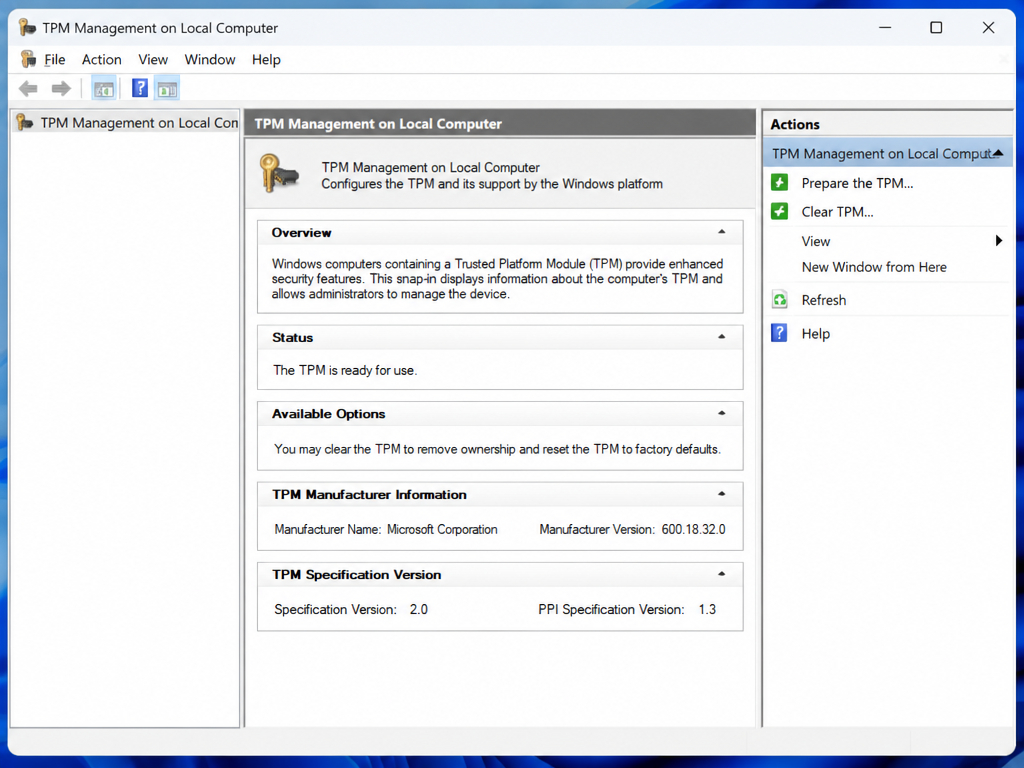Click the green icon beside Prepare the TPM
Image resolution: width=1024 pixels, height=768 pixels.
[x=779, y=182]
